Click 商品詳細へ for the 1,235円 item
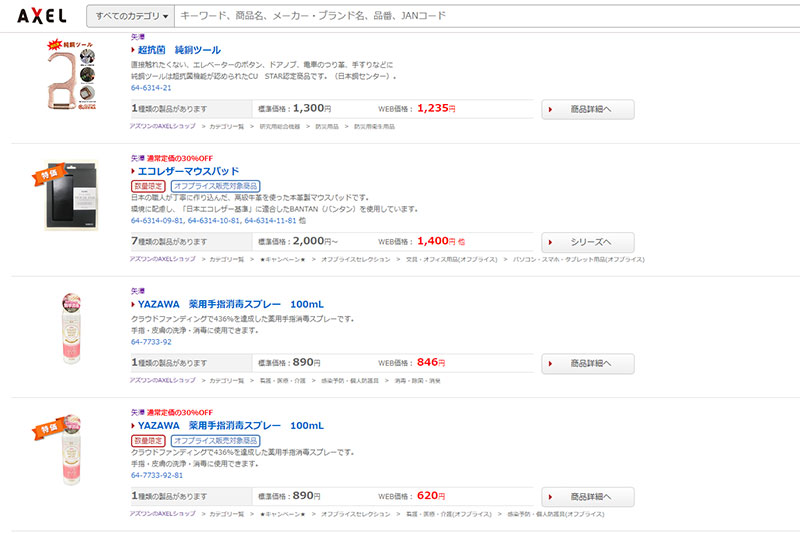Viewport: 800px width, 534px height. [x=588, y=109]
